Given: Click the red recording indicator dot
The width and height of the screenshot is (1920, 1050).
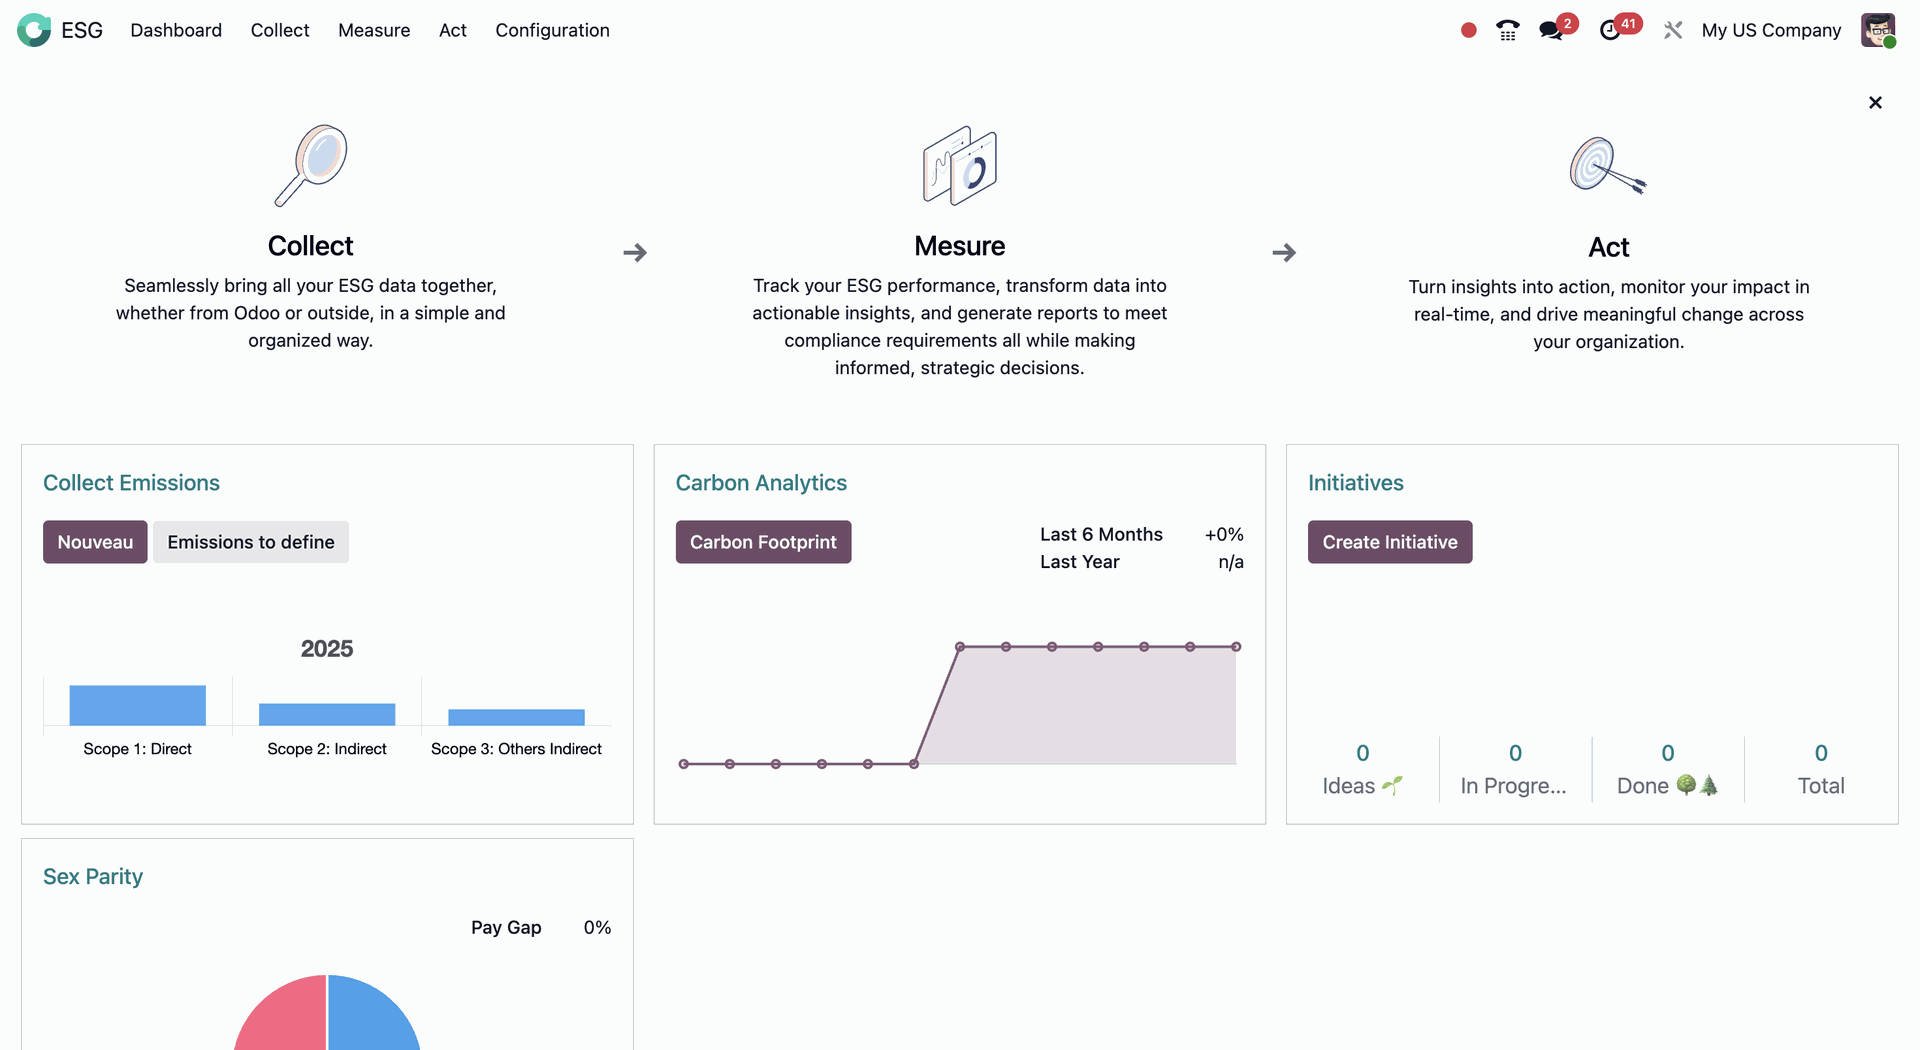Looking at the screenshot, I should click(1468, 30).
